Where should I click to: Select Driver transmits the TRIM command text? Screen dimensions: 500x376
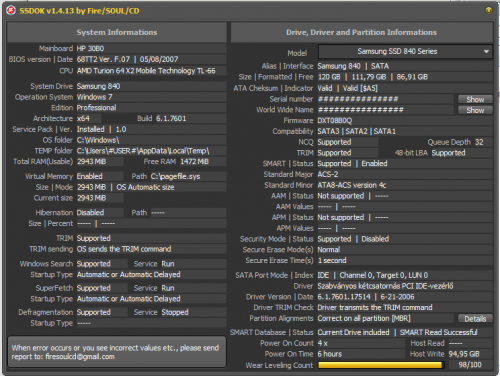tap(375, 307)
